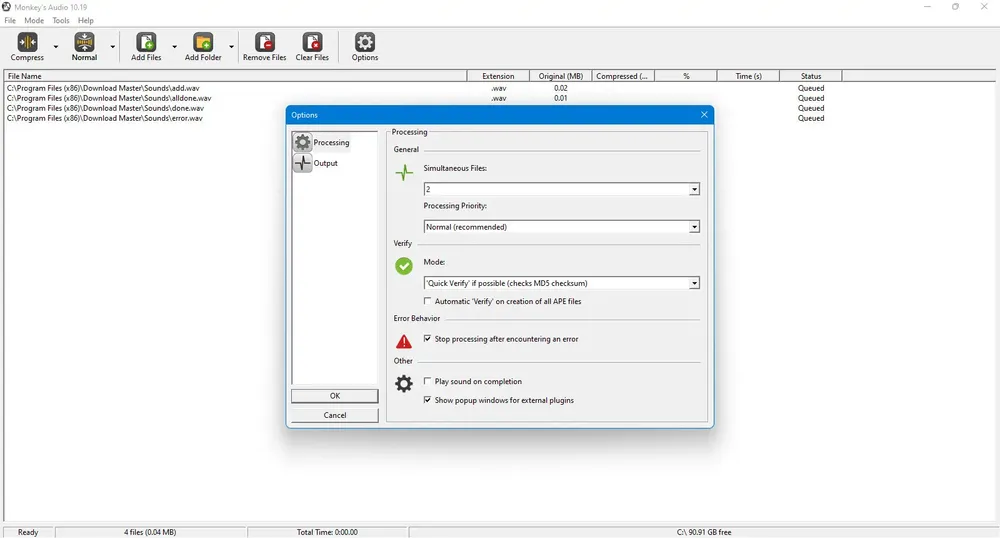Click 'Total Time: 0:00.00' in status bar
1000x538 pixels.
[327, 532]
